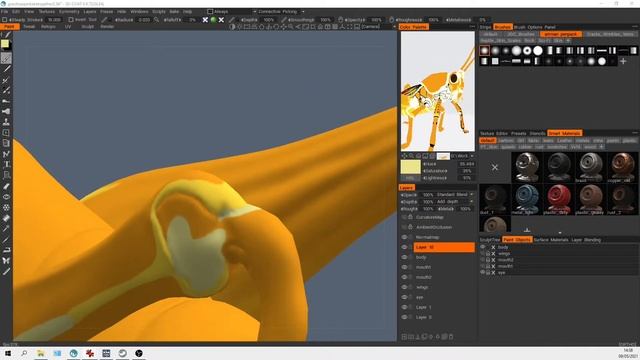
Task: Delete layer using trash icon in Layers footer
Action: [x=451, y=337]
